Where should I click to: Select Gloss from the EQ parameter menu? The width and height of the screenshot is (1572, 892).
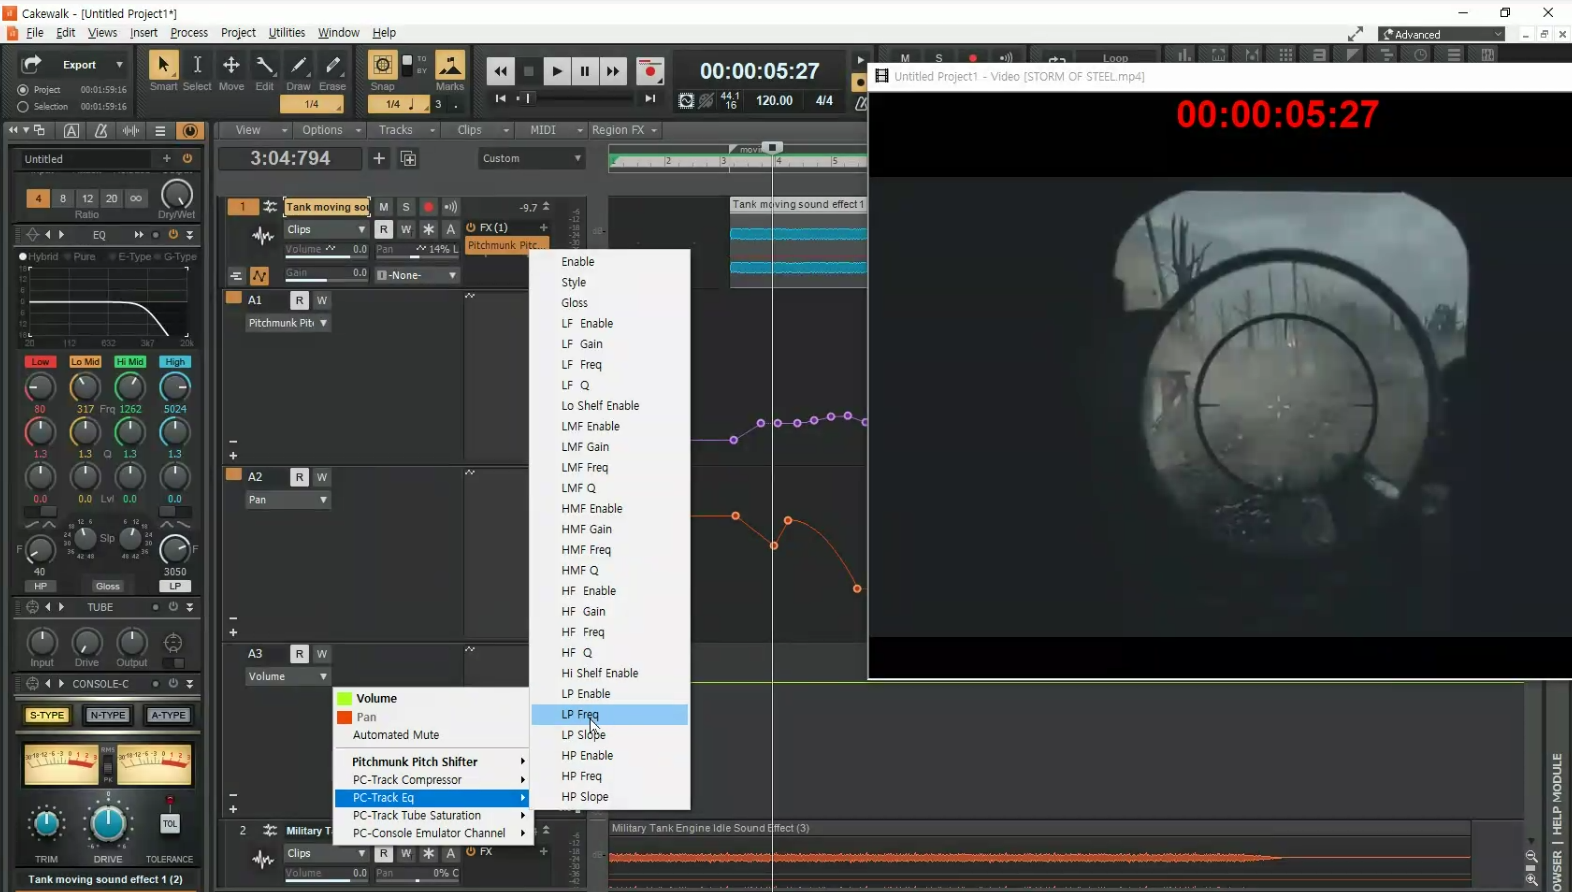610,303
